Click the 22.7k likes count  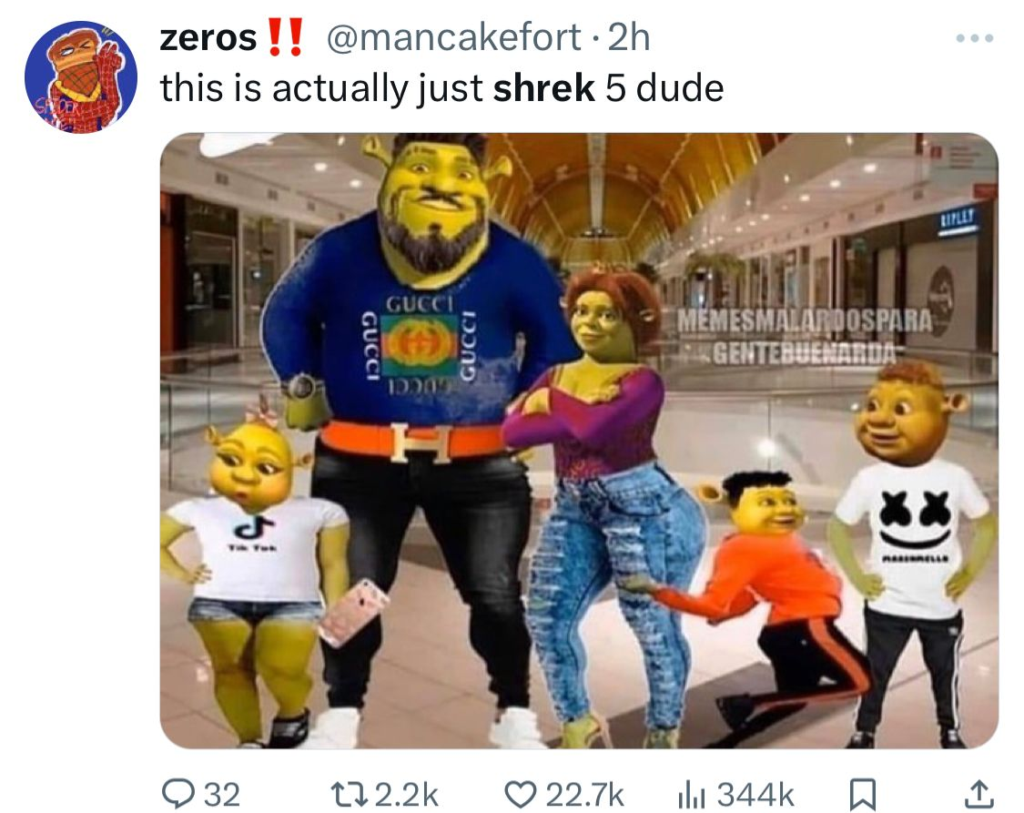pos(584,795)
